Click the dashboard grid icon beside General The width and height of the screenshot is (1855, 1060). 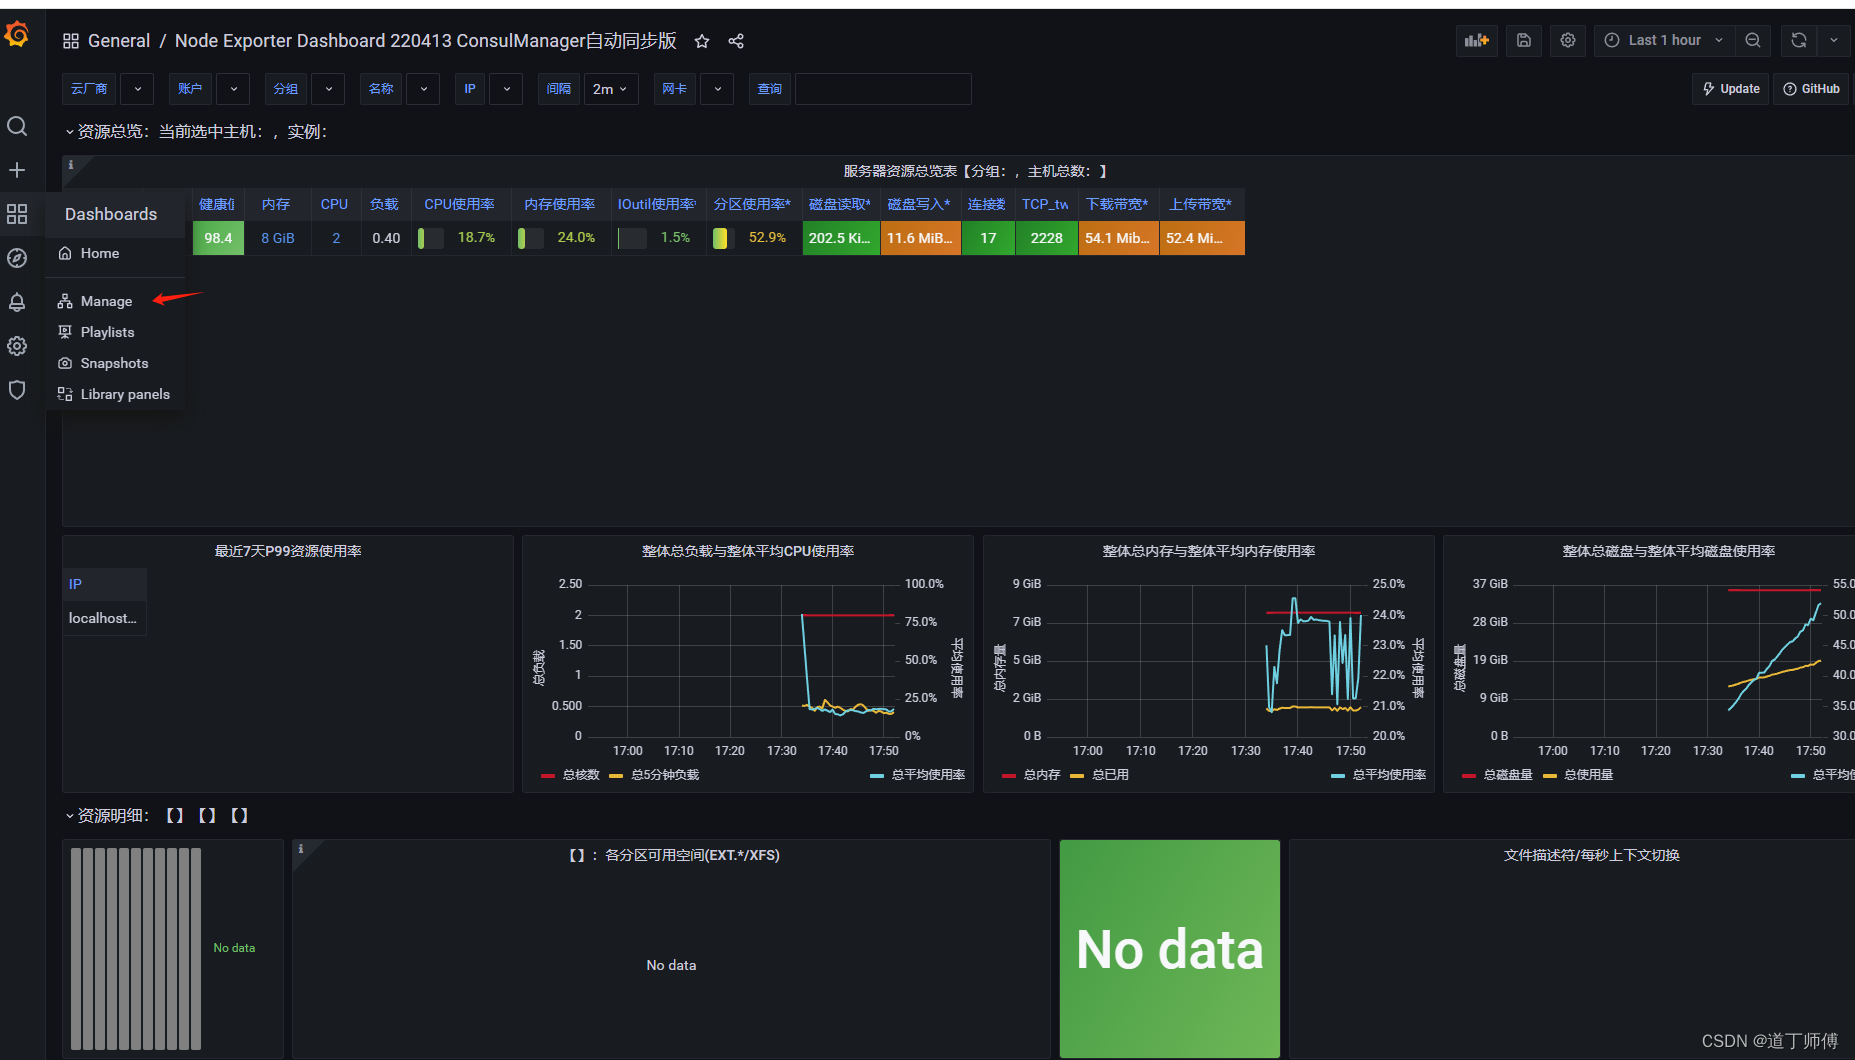[x=71, y=41]
